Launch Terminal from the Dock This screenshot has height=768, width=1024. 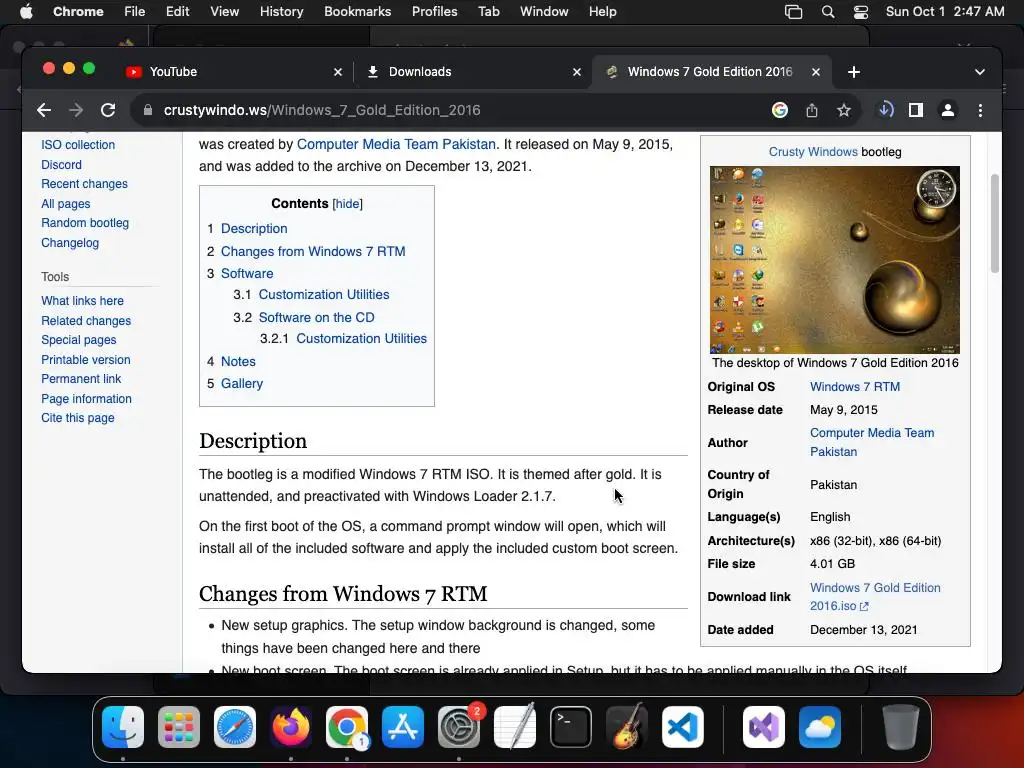(571, 727)
